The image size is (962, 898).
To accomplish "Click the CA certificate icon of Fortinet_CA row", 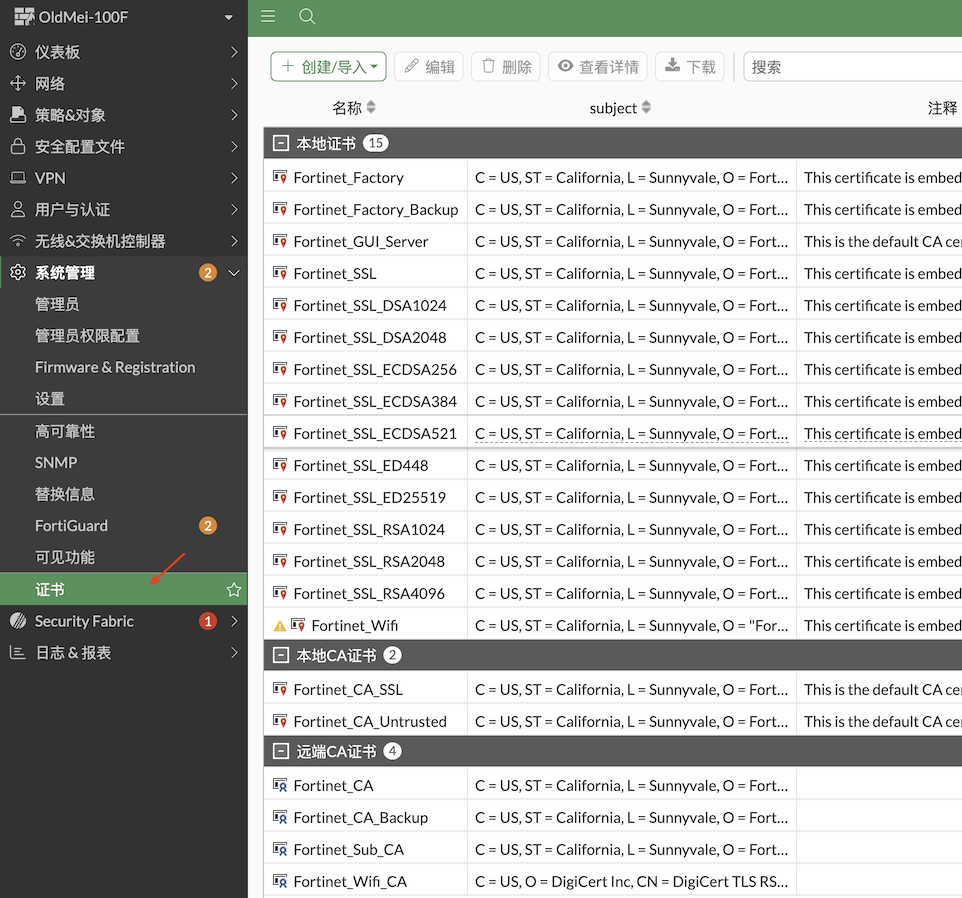I will coord(280,785).
